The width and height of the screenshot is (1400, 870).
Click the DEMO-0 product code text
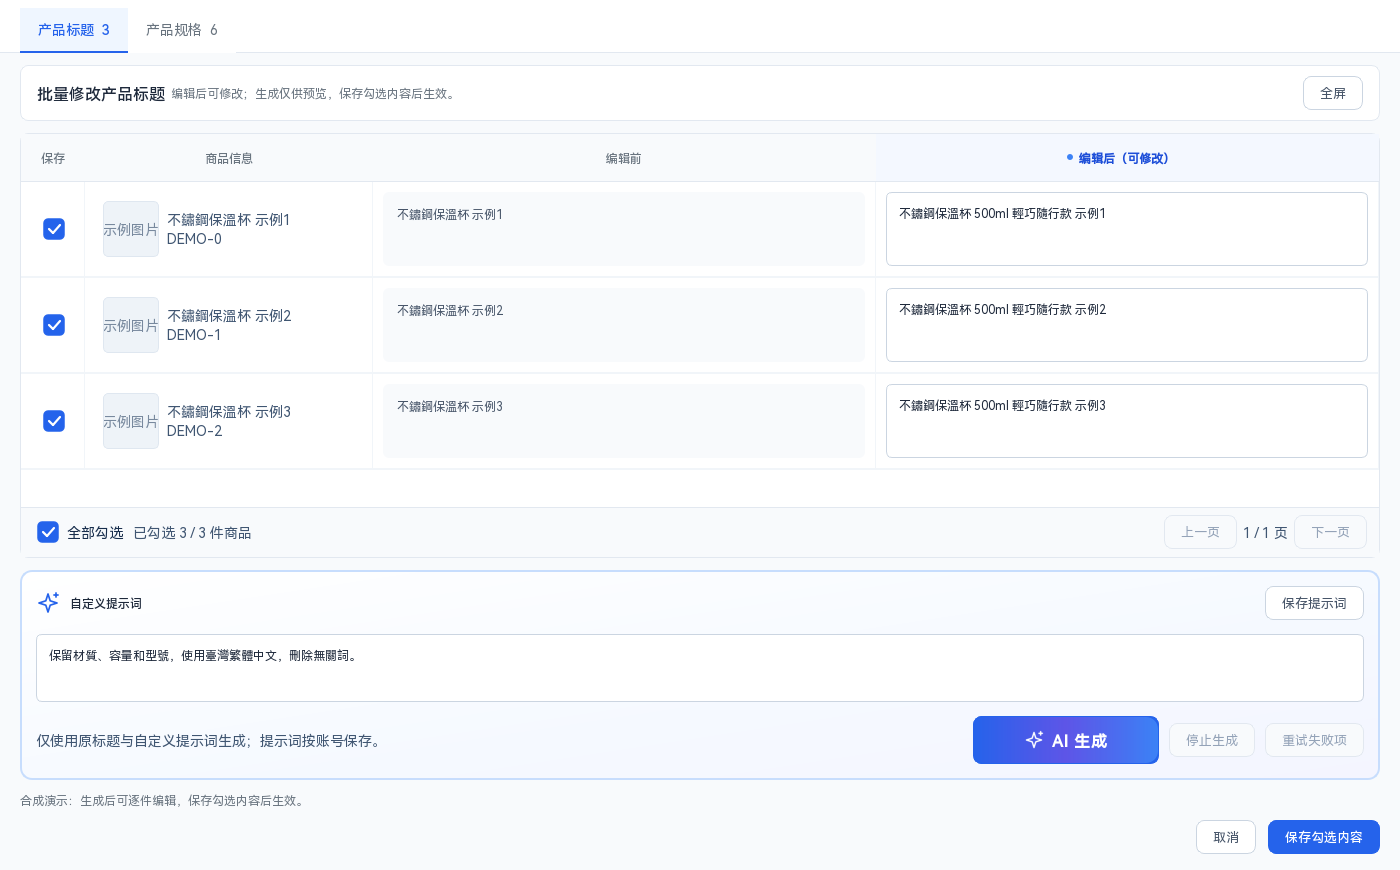pyautogui.click(x=194, y=239)
